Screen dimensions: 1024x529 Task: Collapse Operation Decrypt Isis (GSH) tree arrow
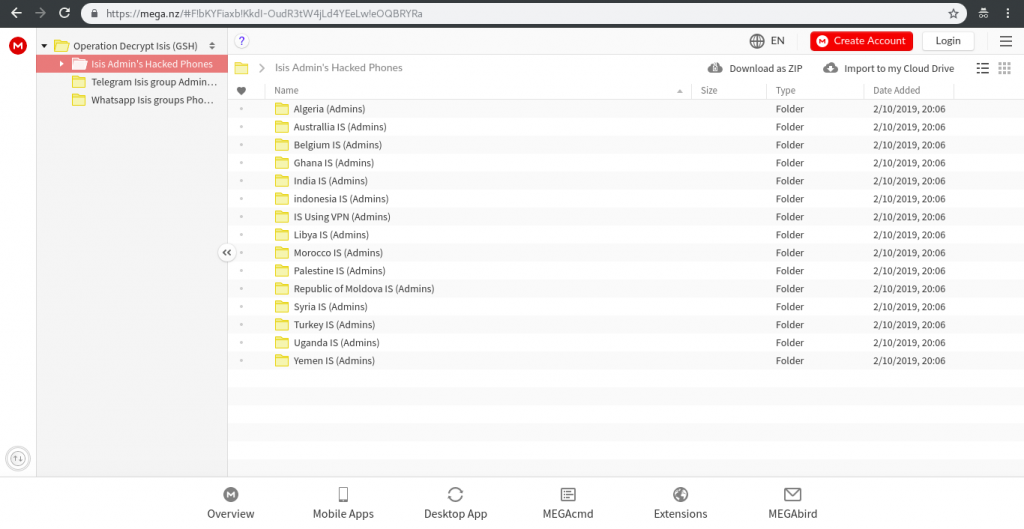pos(44,46)
